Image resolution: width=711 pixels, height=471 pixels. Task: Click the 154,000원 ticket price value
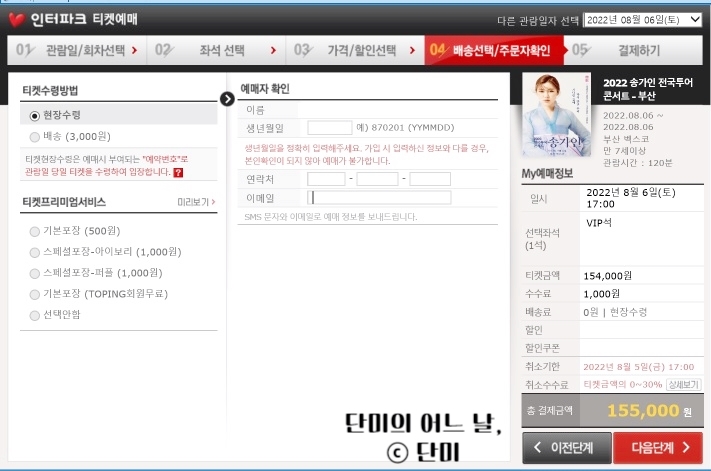608,276
